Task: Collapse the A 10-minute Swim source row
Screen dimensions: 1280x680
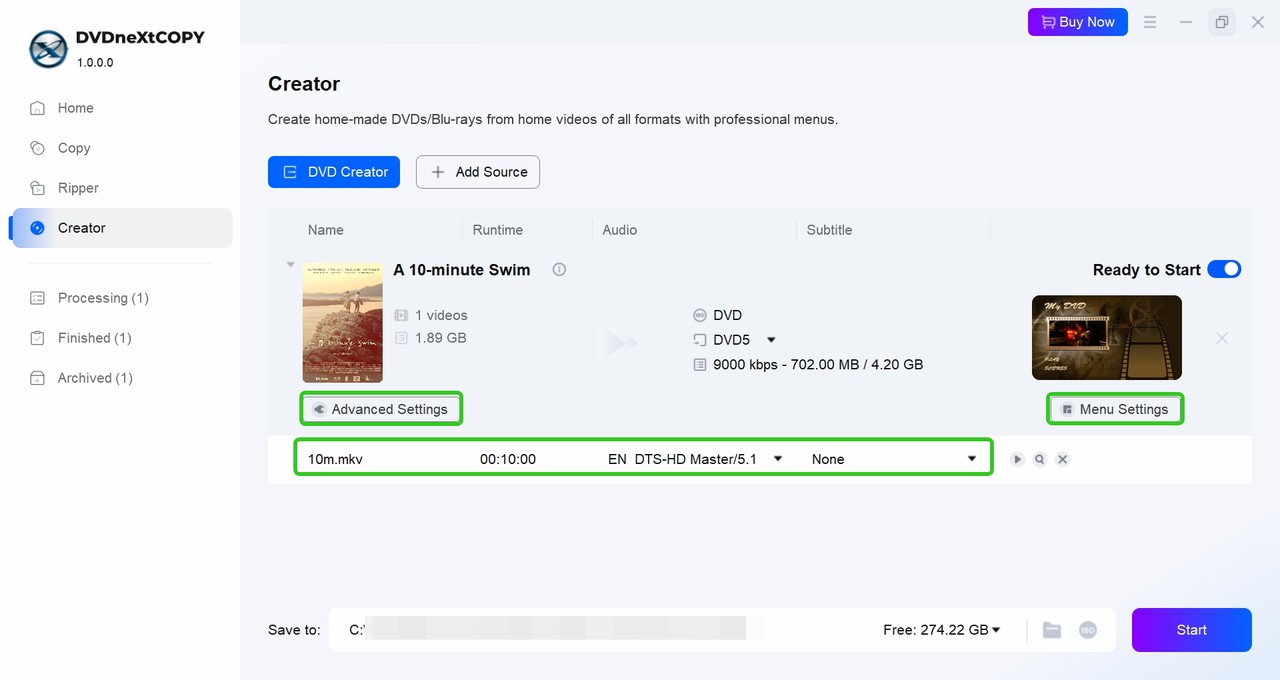Action: 291,265
